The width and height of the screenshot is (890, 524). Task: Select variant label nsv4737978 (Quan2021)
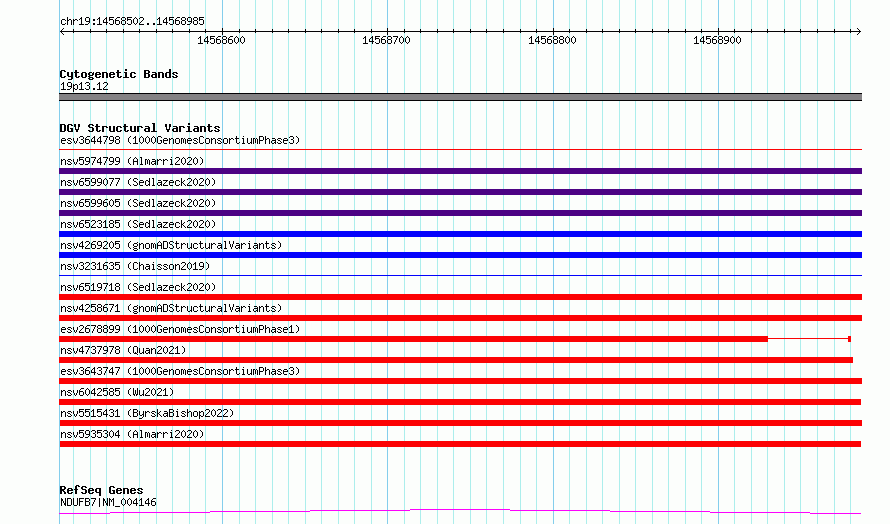point(123,350)
